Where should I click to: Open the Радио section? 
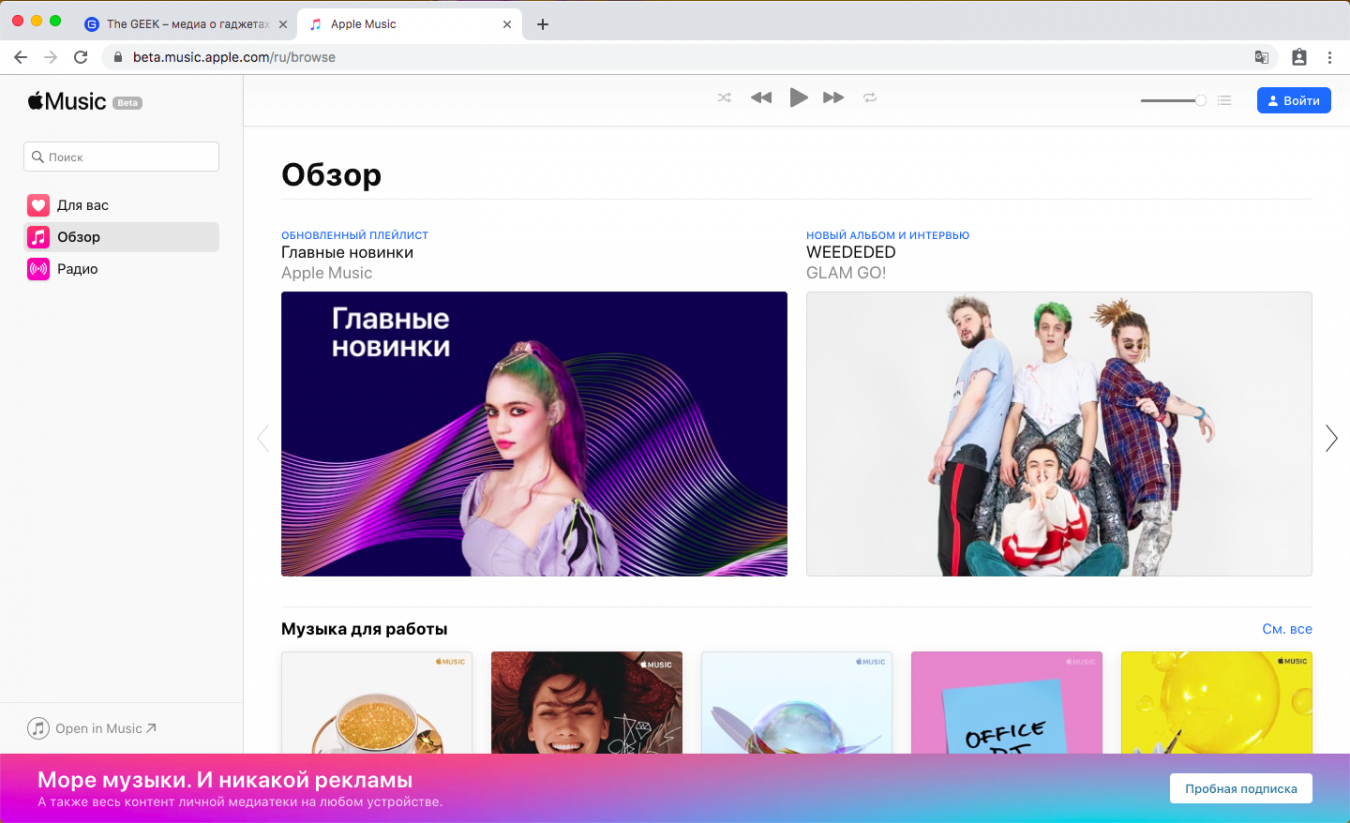121,269
